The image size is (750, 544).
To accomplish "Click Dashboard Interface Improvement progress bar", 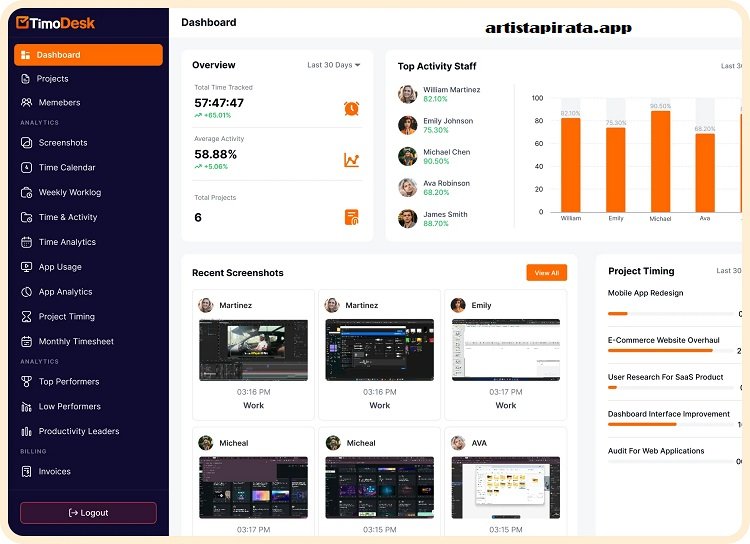I will pyautogui.click(x=671, y=424).
